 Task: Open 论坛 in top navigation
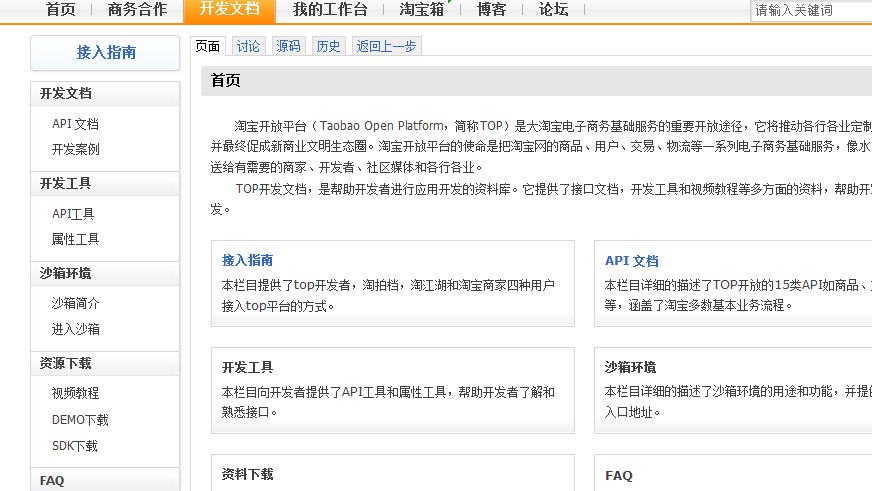[553, 9]
